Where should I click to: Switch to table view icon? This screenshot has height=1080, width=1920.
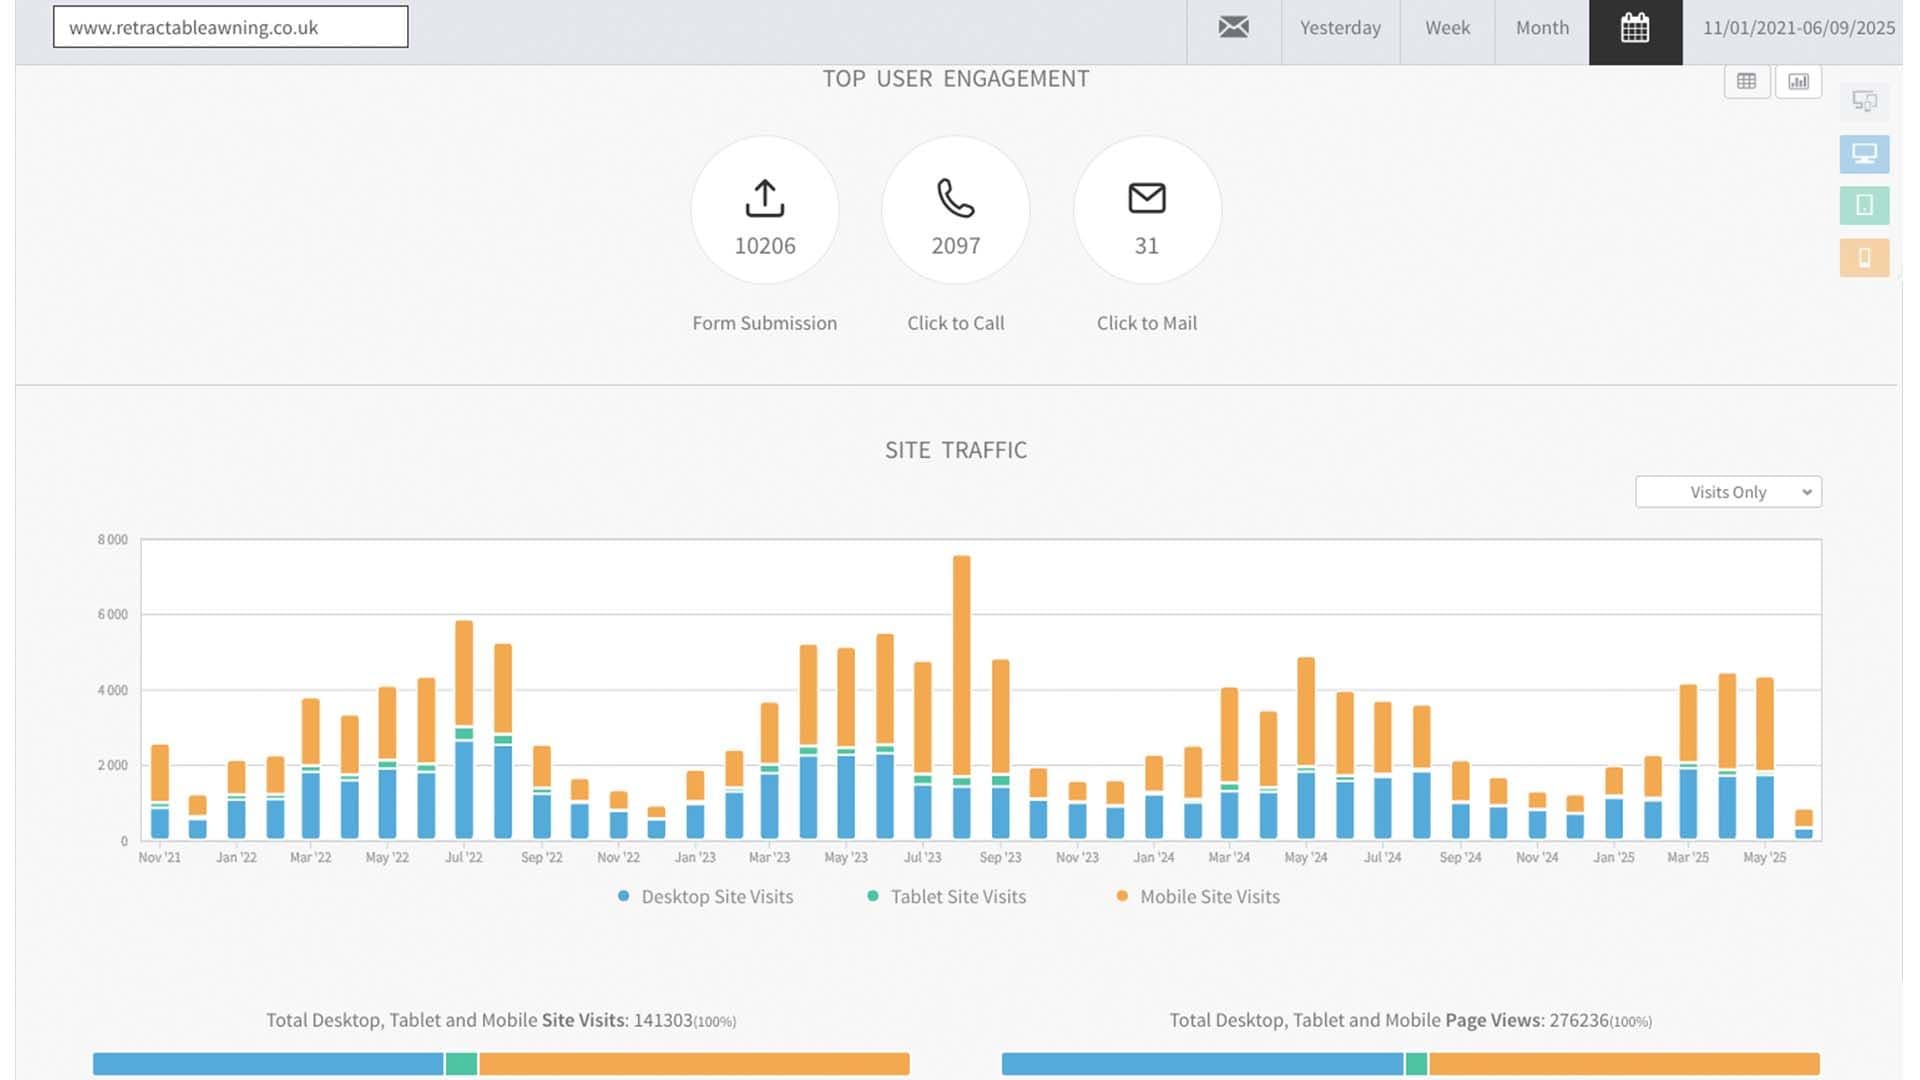[1746, 81]
